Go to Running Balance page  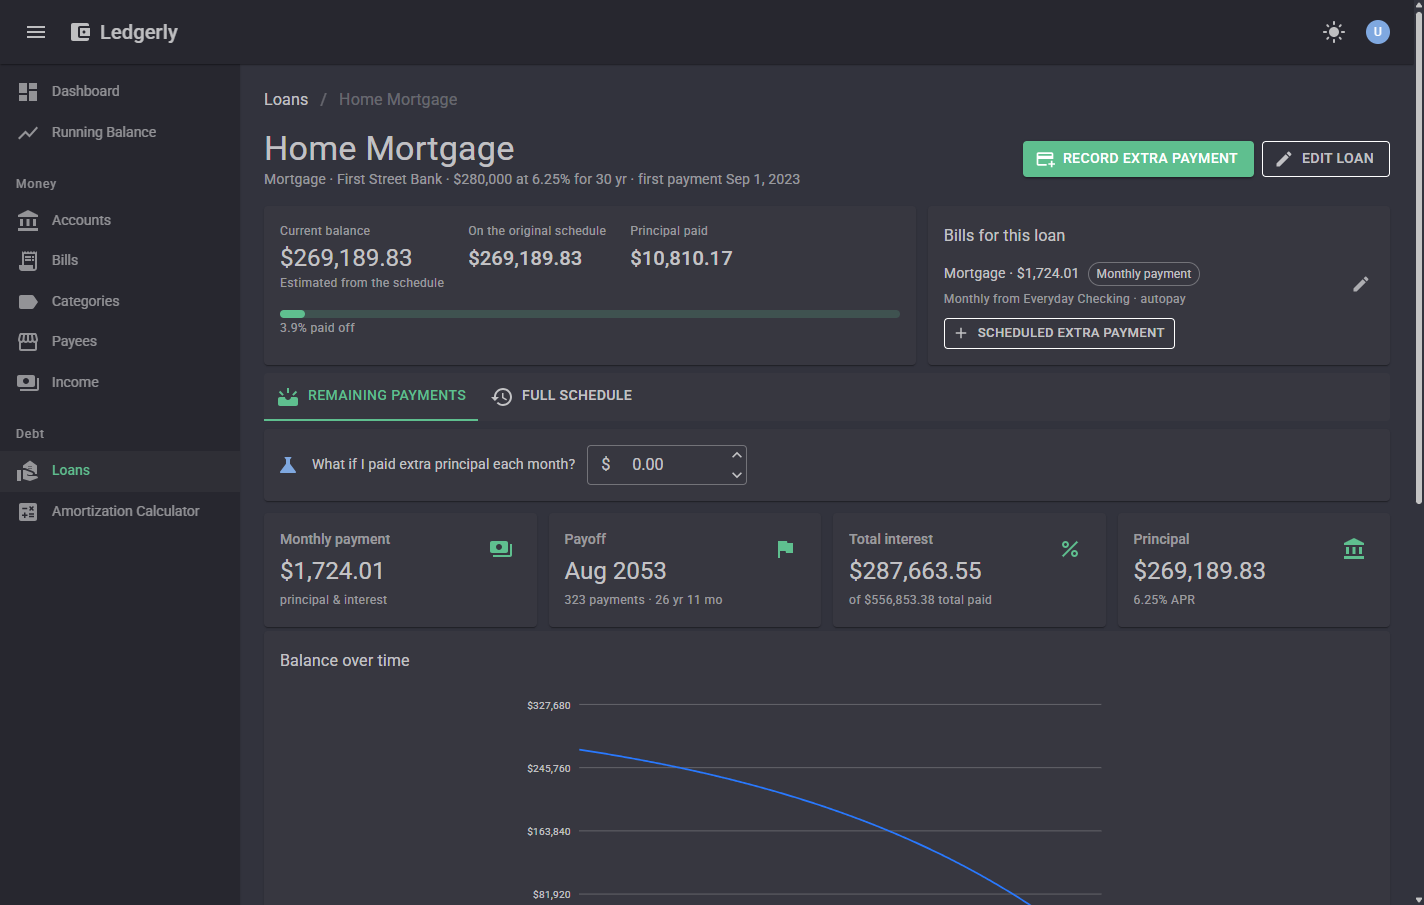pos(120,133)
